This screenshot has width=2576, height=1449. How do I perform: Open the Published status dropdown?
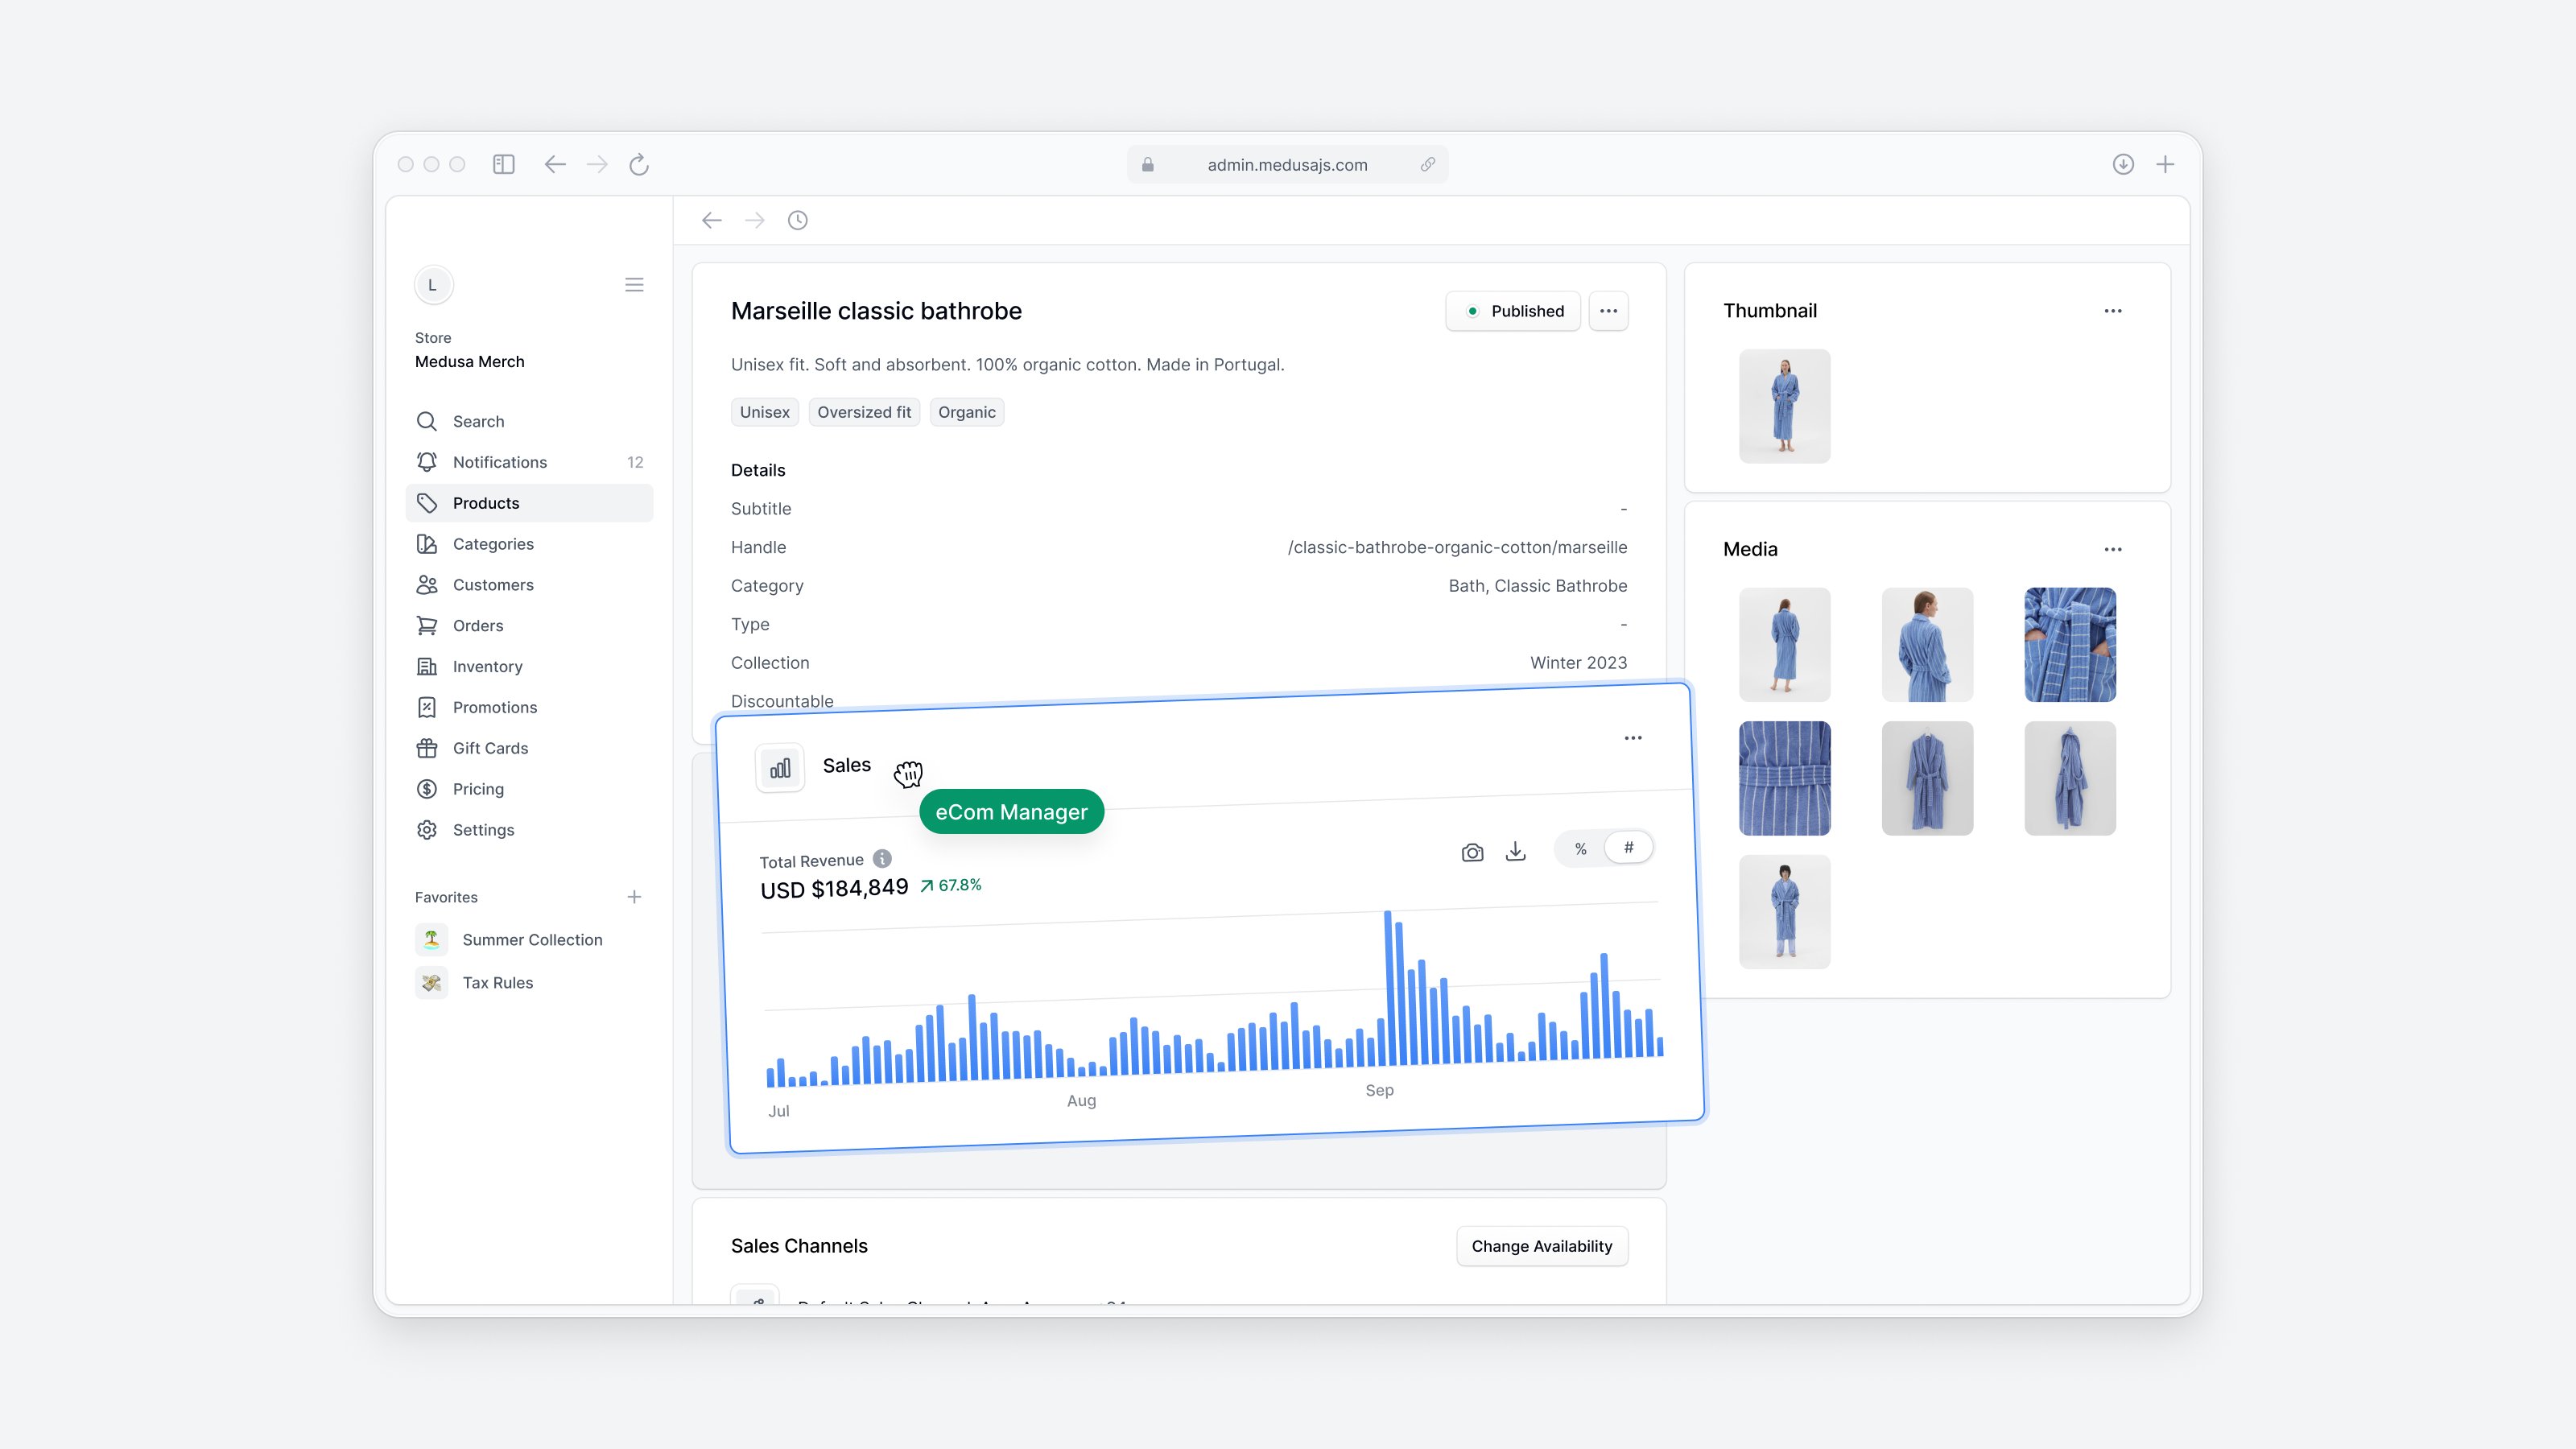tap(1512, 311)
